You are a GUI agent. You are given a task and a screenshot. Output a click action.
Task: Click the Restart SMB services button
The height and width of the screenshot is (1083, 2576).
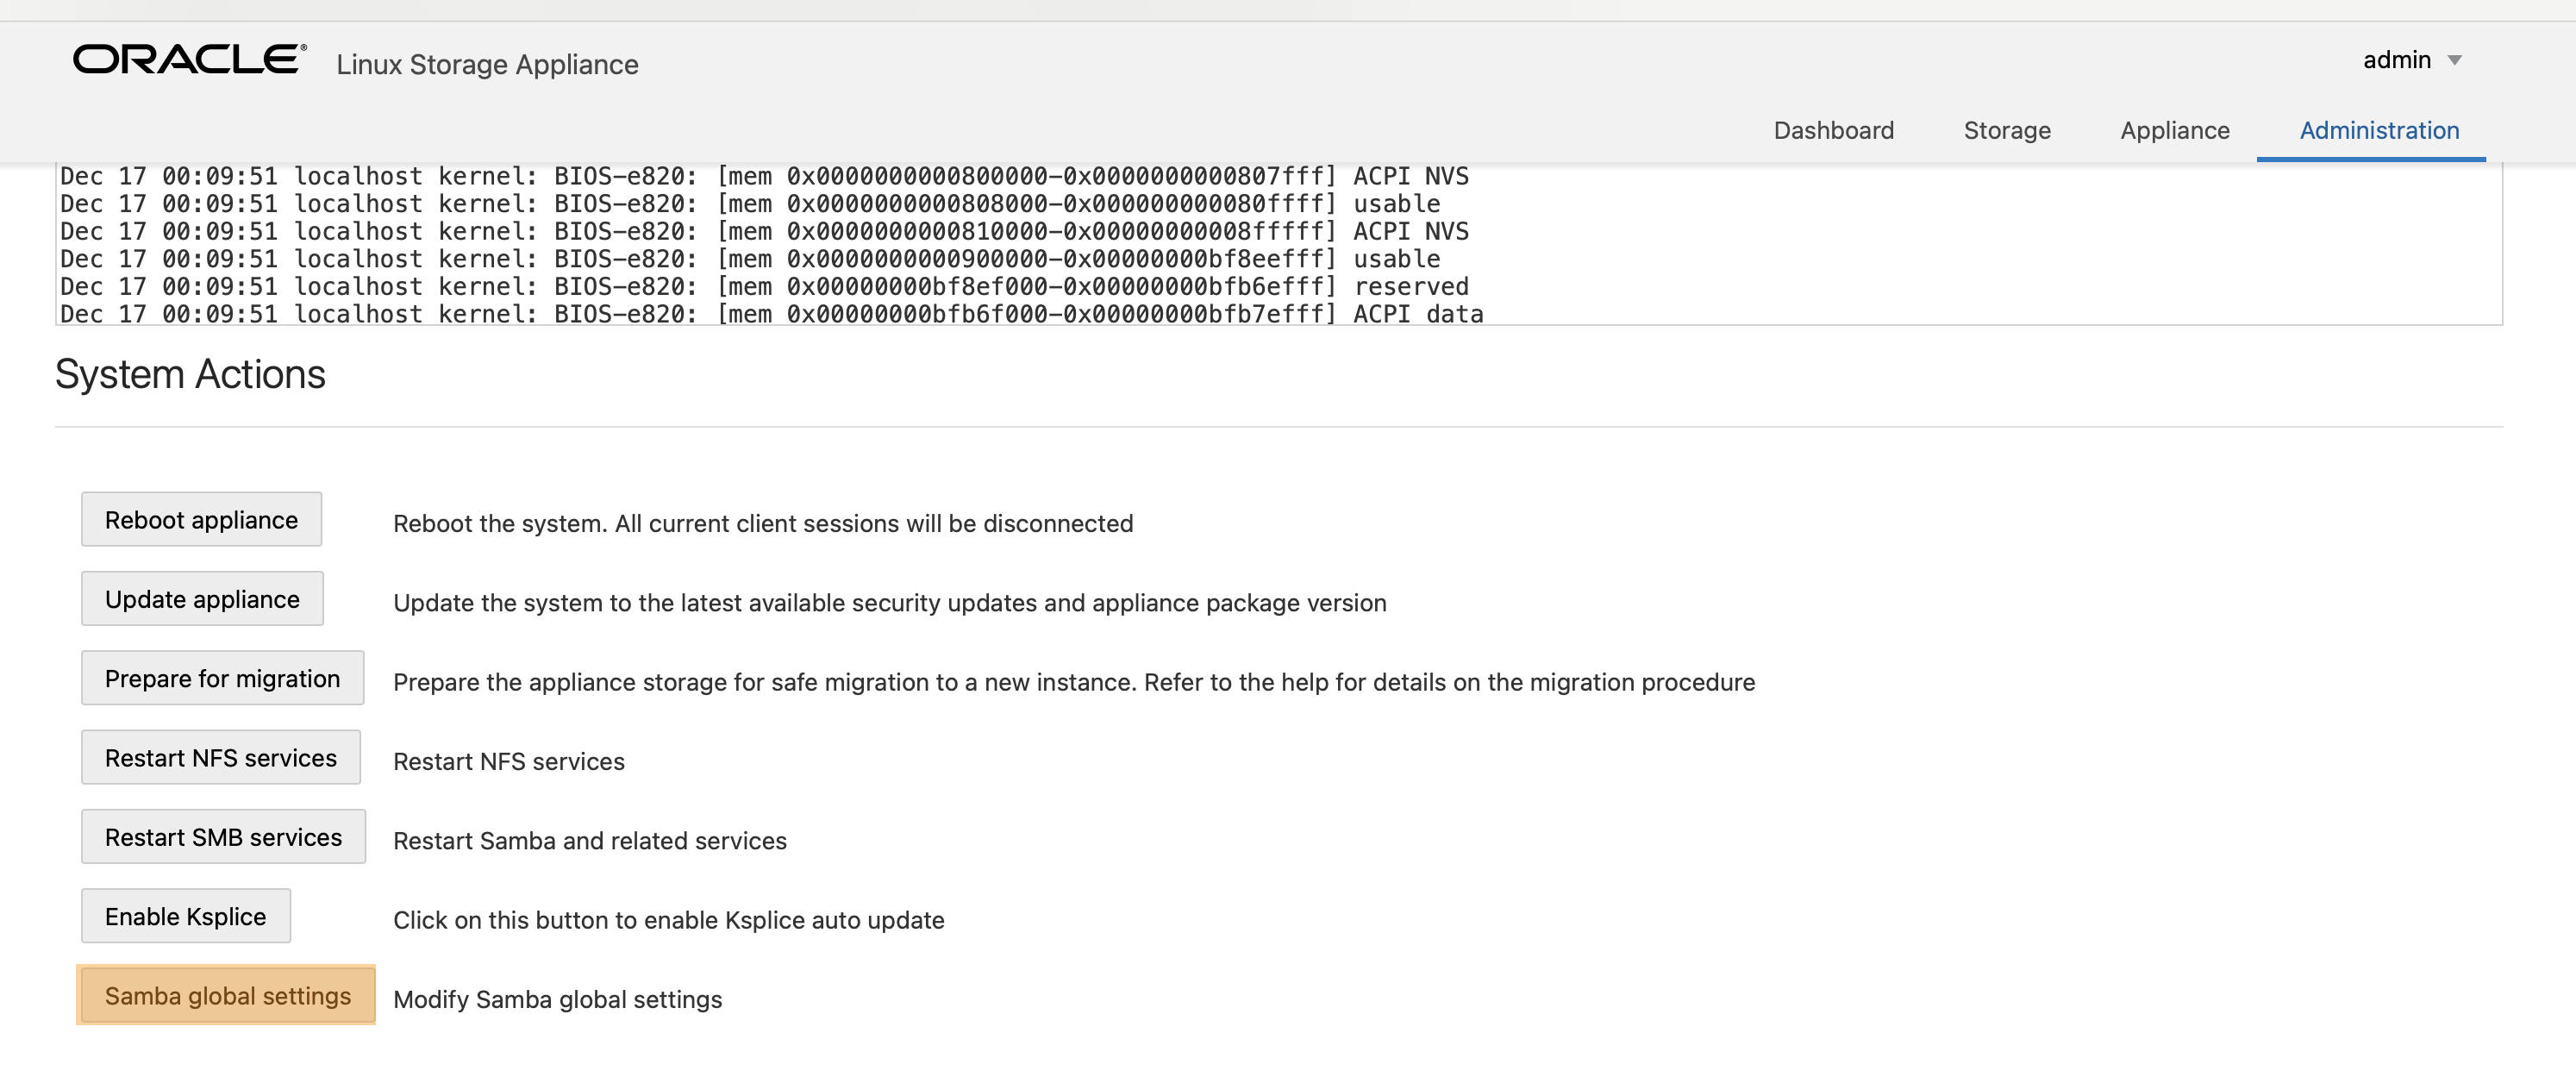pos(223,837)
